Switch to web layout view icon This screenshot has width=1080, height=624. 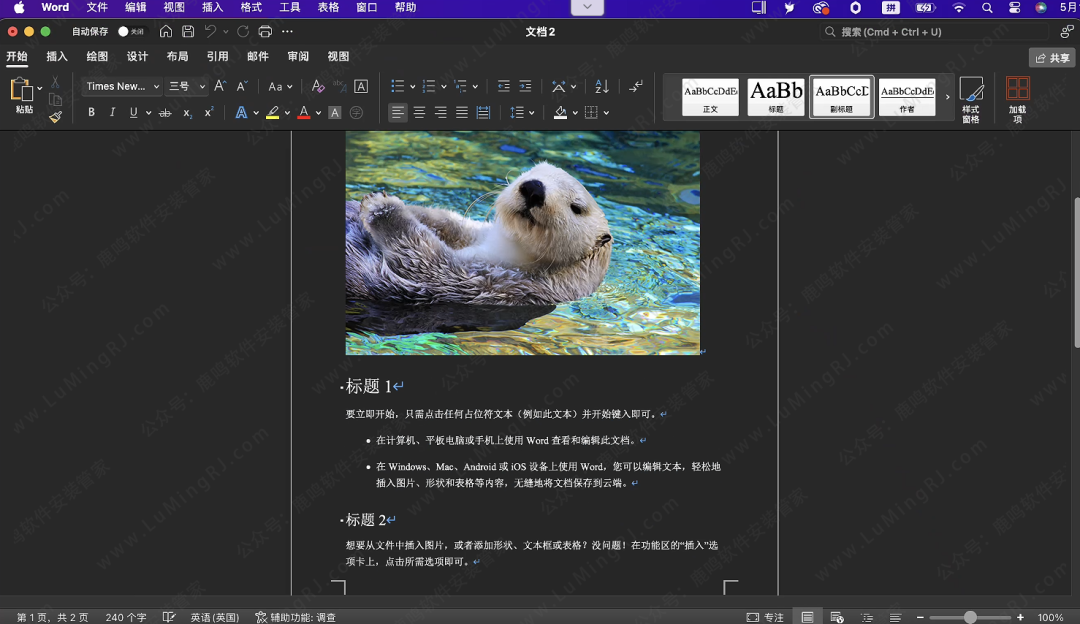[x=835, y=617]
